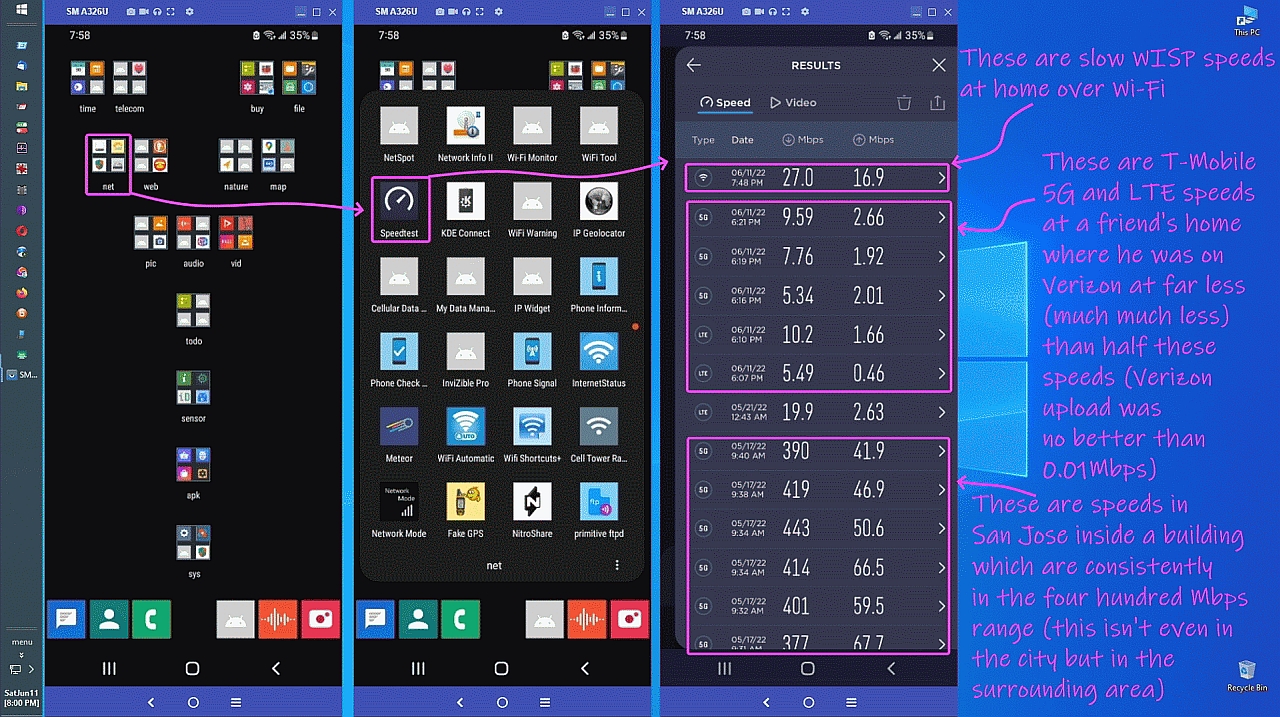Screen dimensions: 1280x717
Task: Open Network Info II app
Action: [x=466, y=133]
